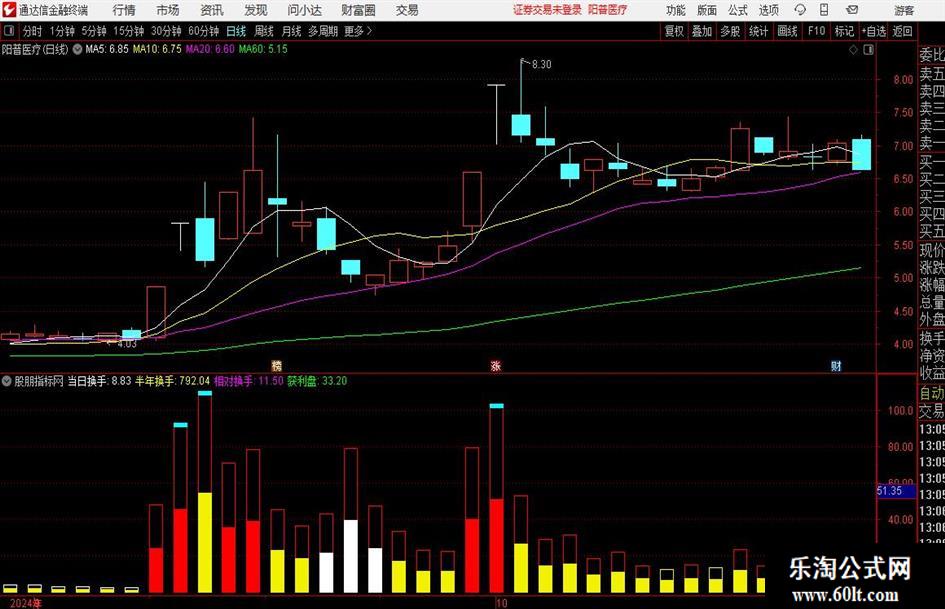Viewport: 945px width, 609px height.
Task: Click the 半年换手: 792.04 value
Action: (x=172, y=381)
